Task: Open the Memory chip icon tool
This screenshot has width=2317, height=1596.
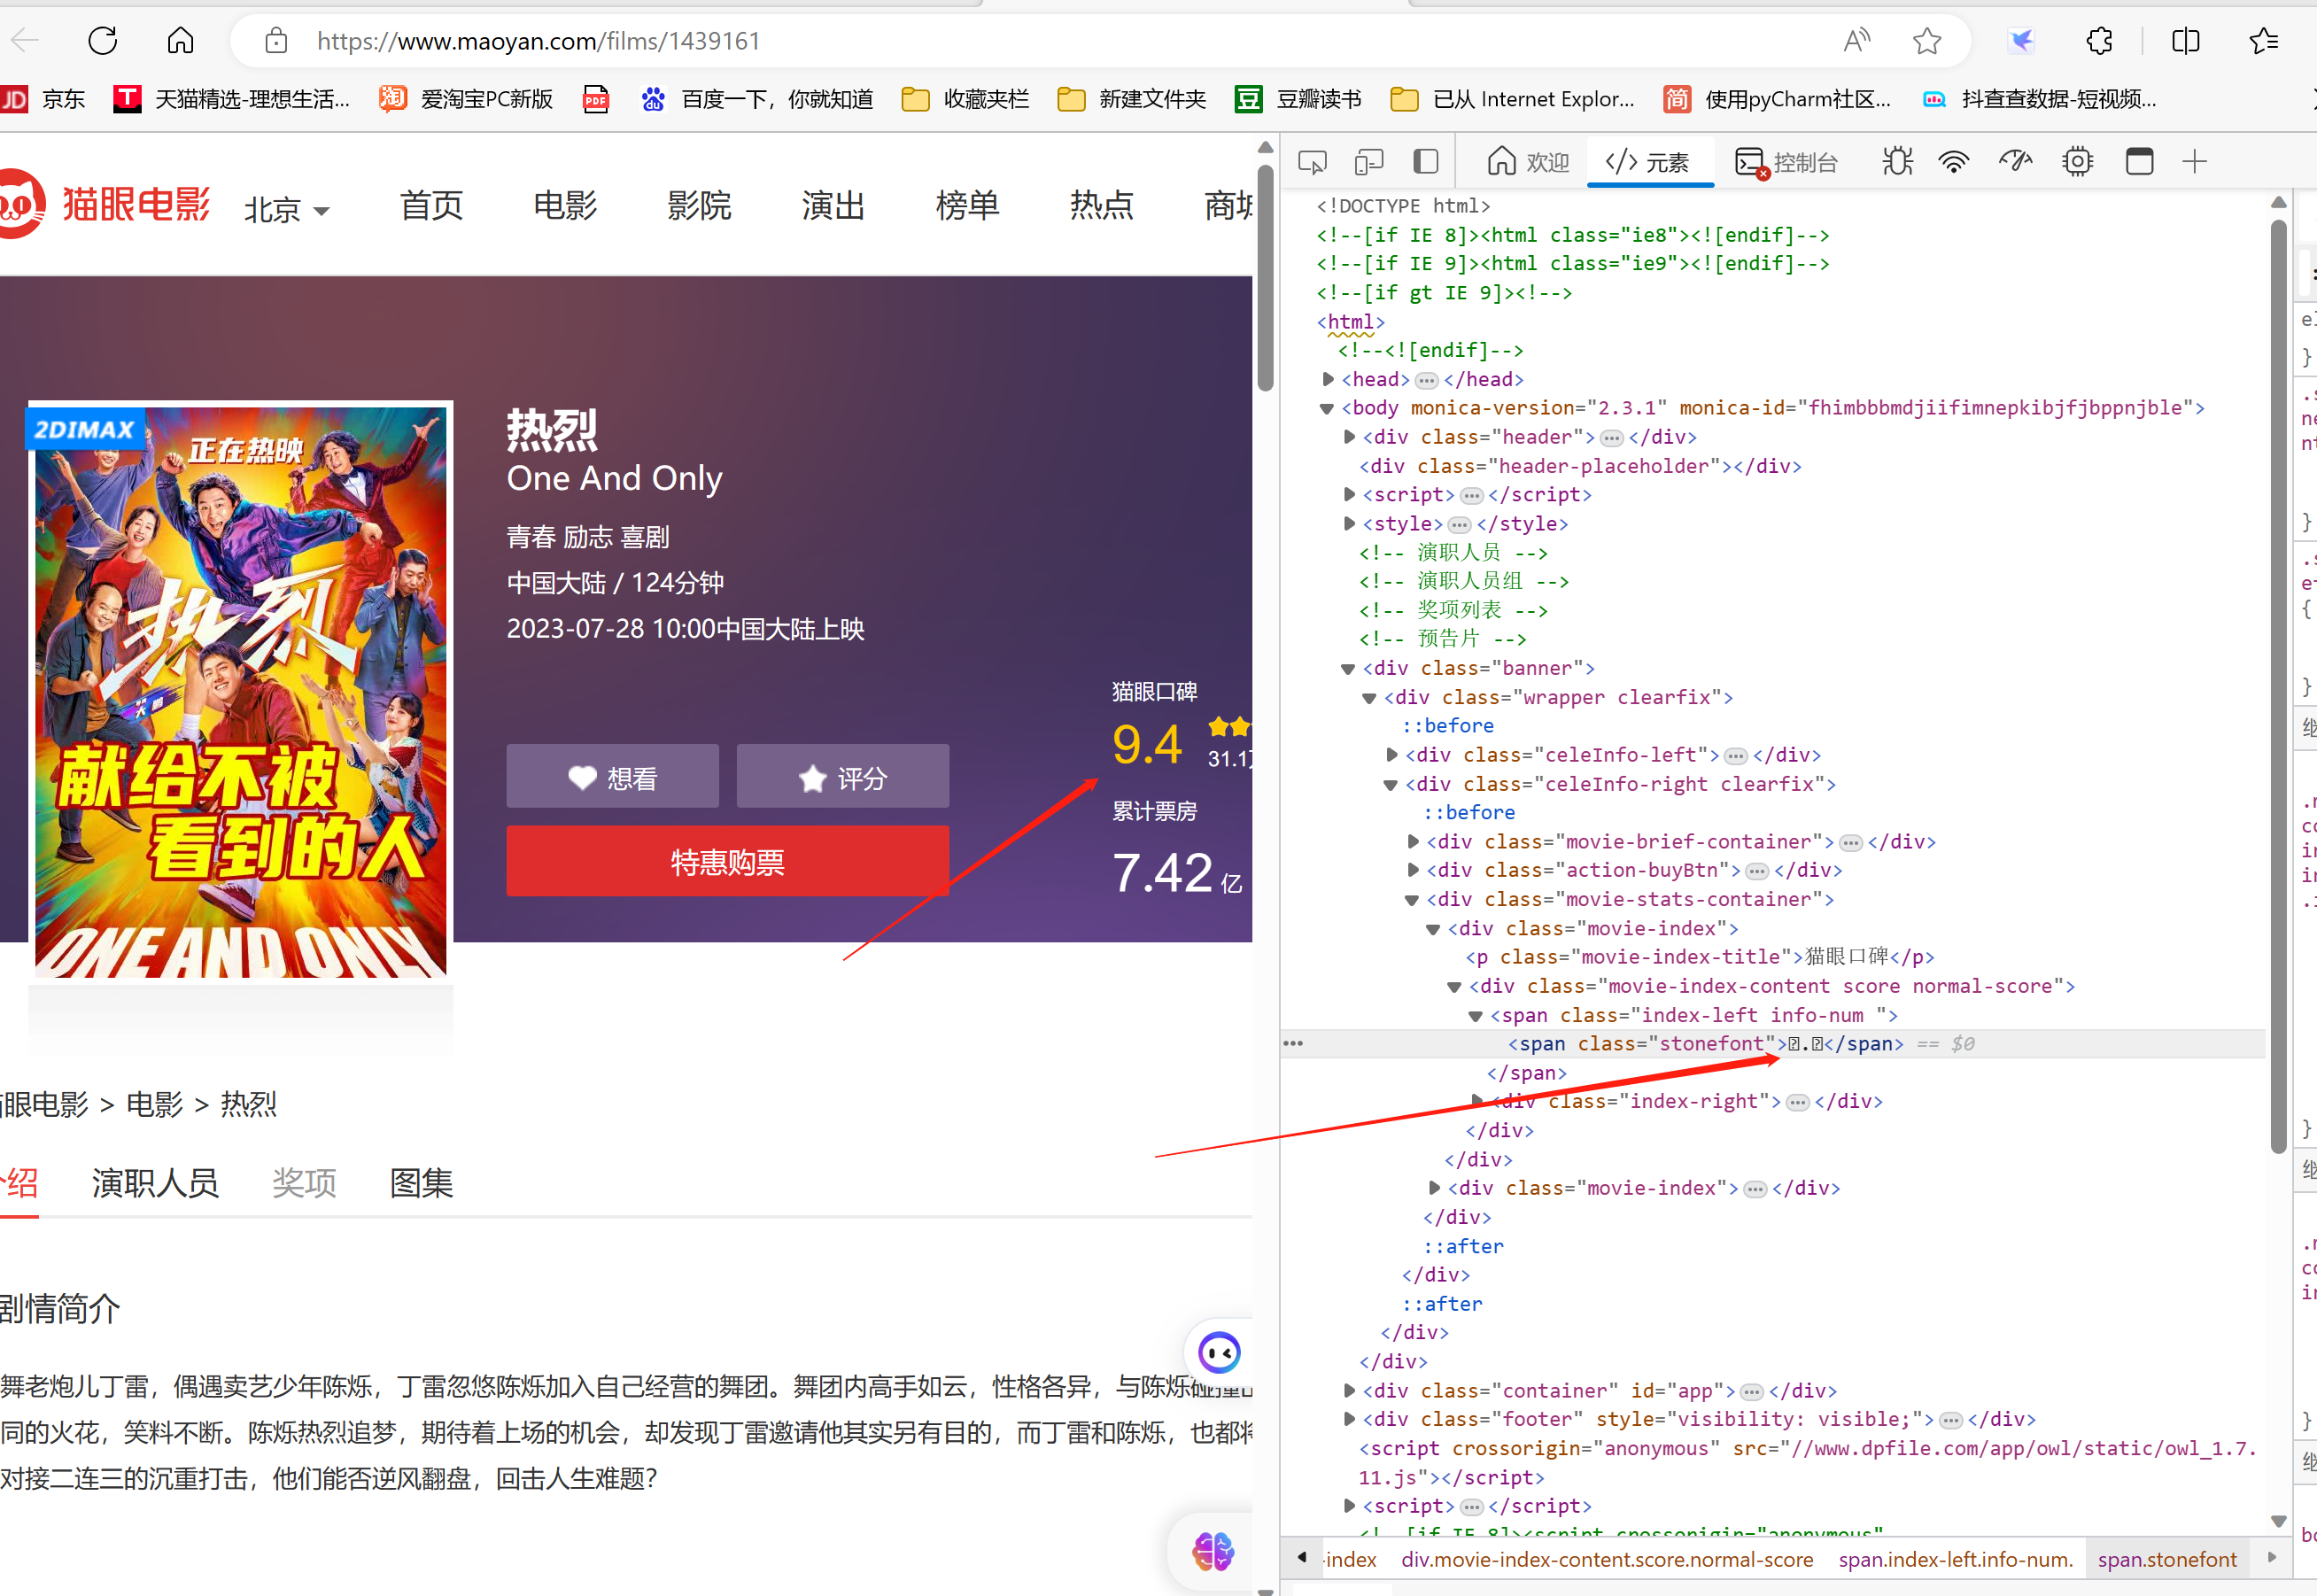Action: pos(2077,162)
